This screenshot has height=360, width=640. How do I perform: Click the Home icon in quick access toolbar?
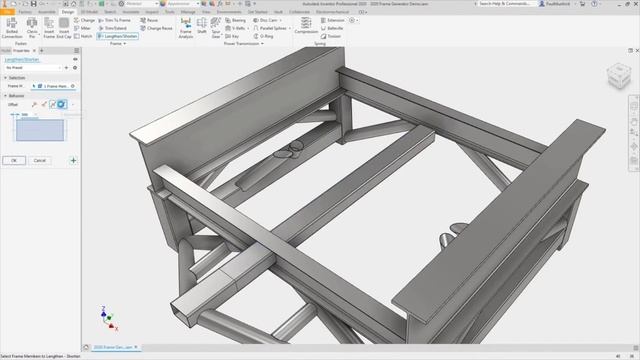point(73,4)
